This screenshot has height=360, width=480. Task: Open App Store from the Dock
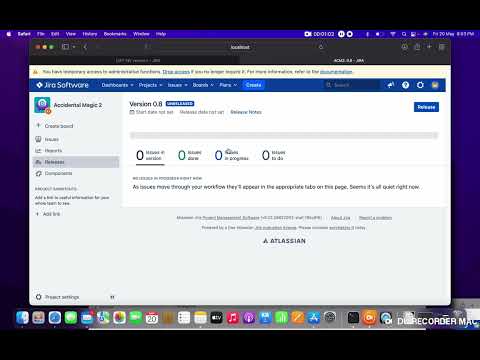(x=314, y=318)
